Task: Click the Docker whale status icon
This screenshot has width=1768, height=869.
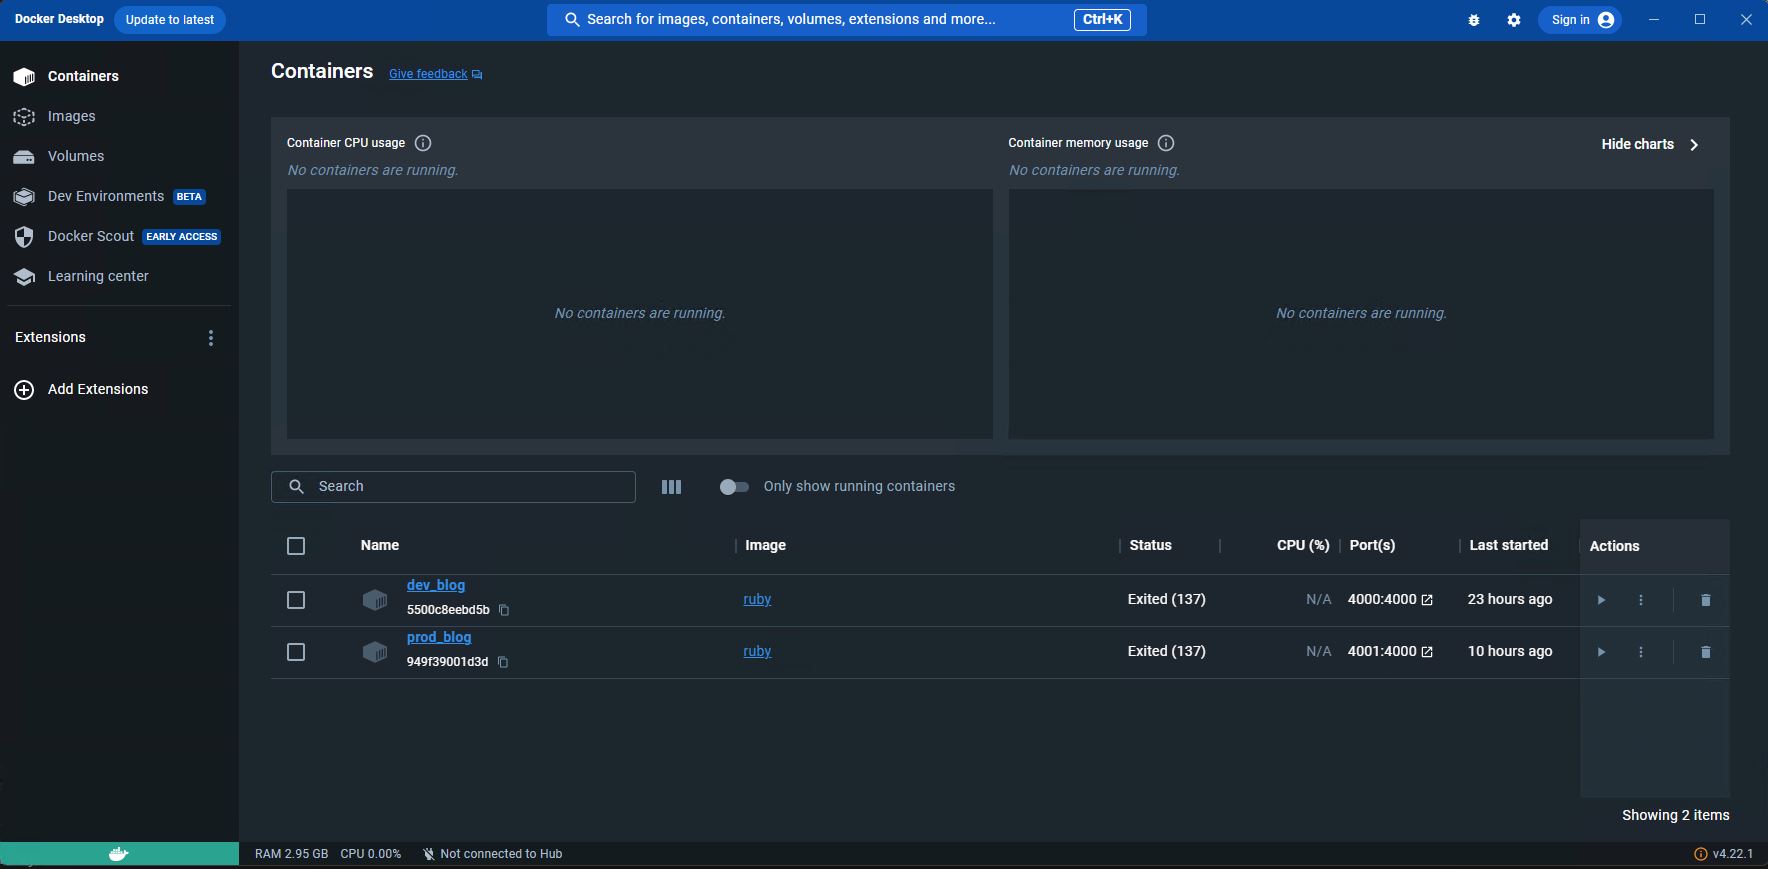Action: (119, 854)
